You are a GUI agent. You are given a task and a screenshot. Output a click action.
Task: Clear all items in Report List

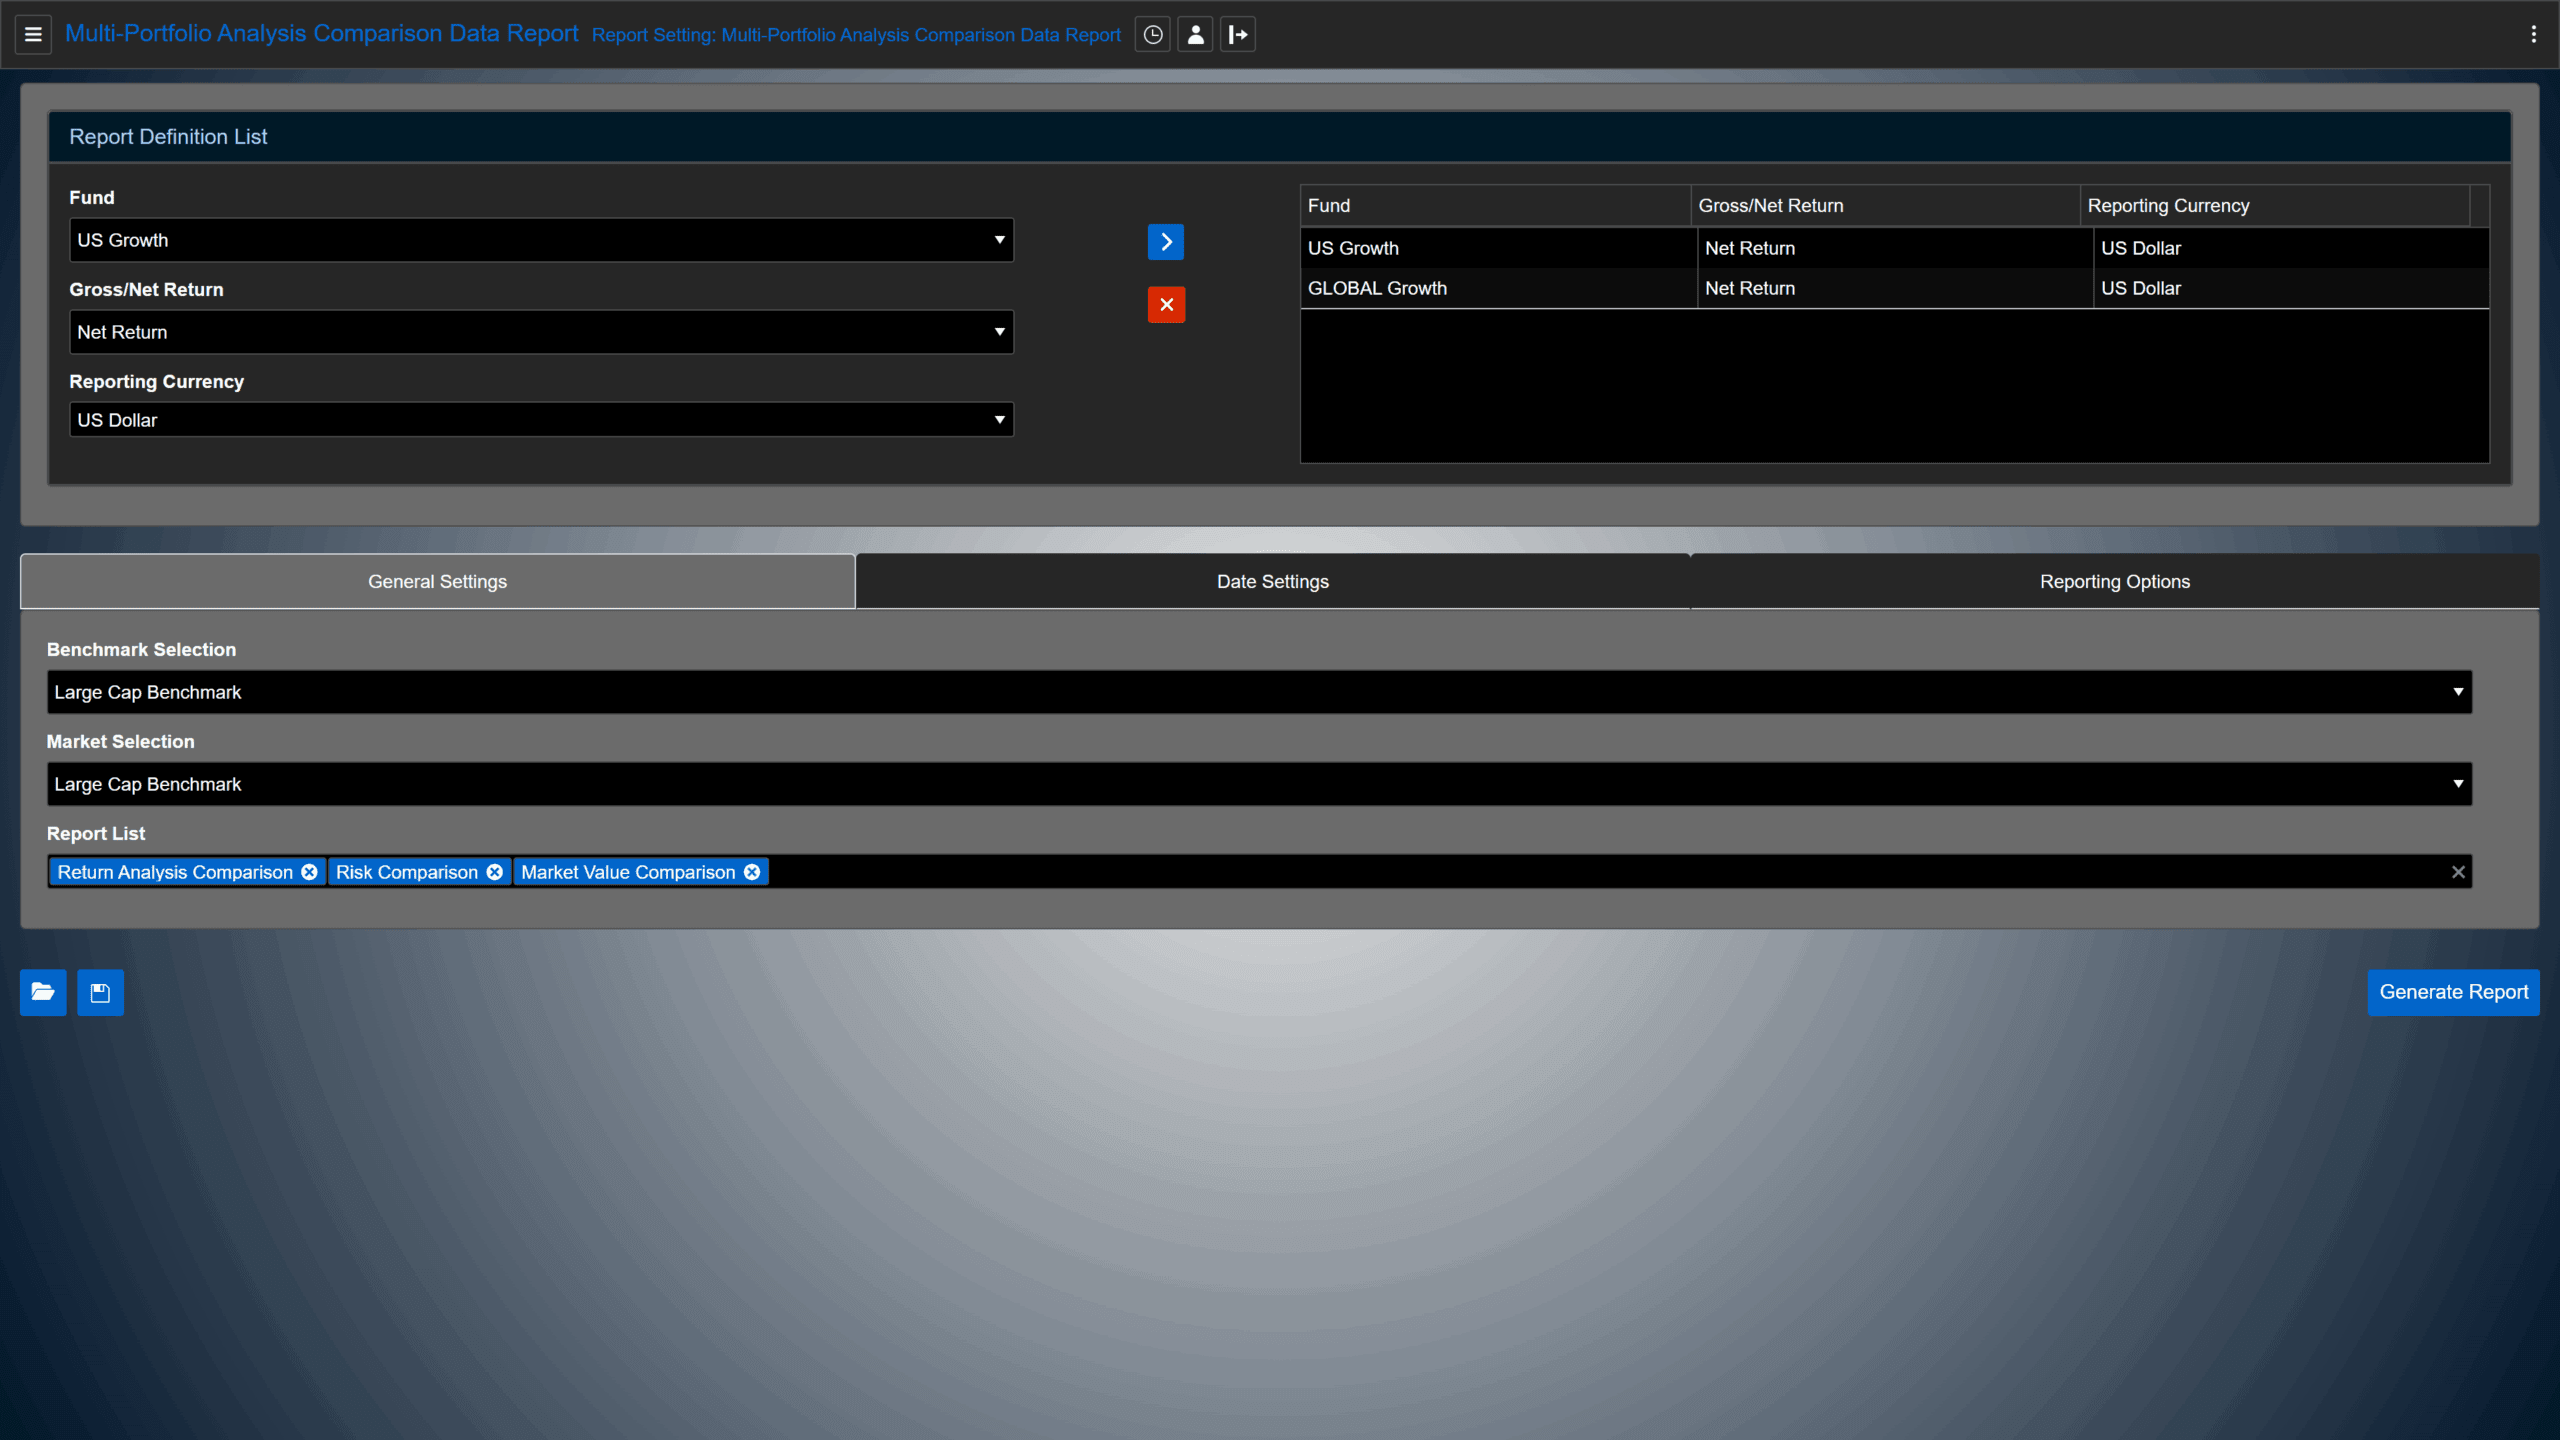(x=2458, y=872)
